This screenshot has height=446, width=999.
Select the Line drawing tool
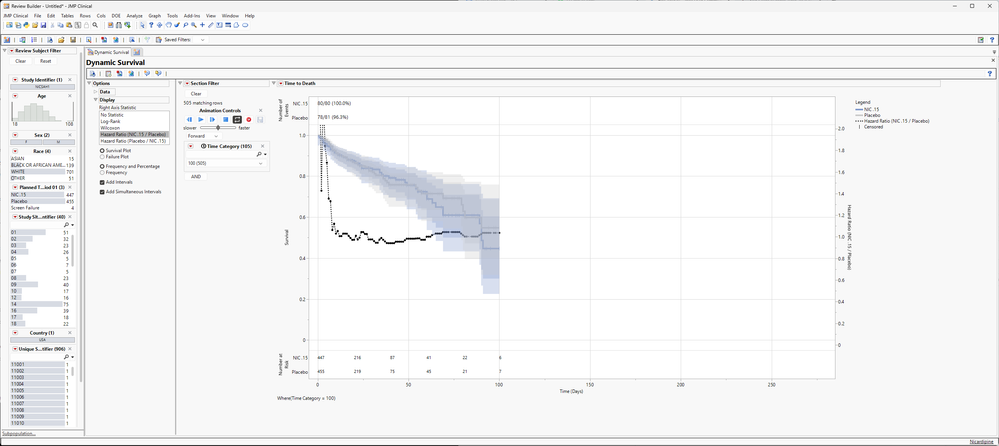pyautogui.click(x=211, y=25)
